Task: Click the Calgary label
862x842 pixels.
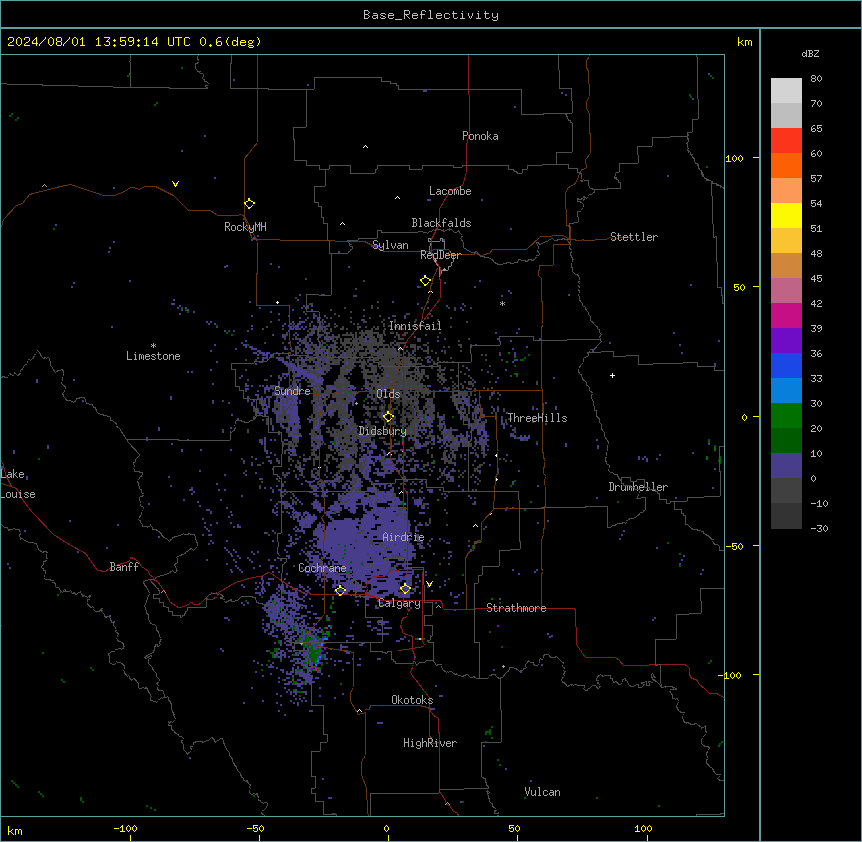Action: (x=399, y=603)
